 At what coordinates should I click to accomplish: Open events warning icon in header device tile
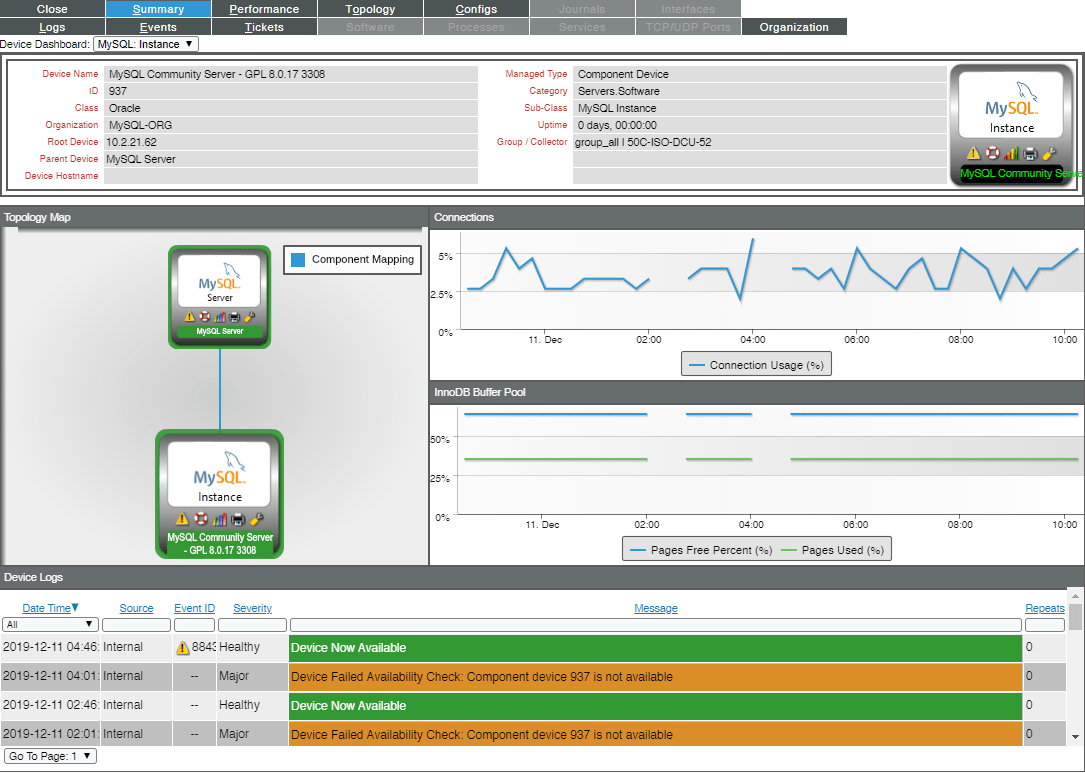[974, 153]
